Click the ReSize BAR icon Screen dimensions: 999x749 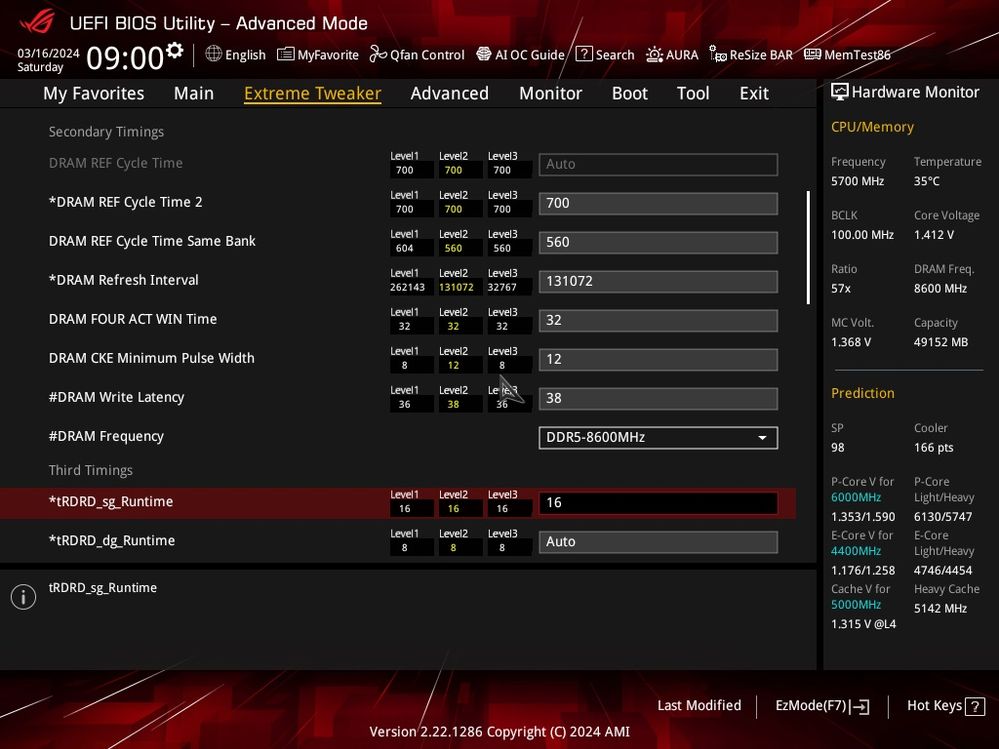pyautogui.click(x=717, y=55)
